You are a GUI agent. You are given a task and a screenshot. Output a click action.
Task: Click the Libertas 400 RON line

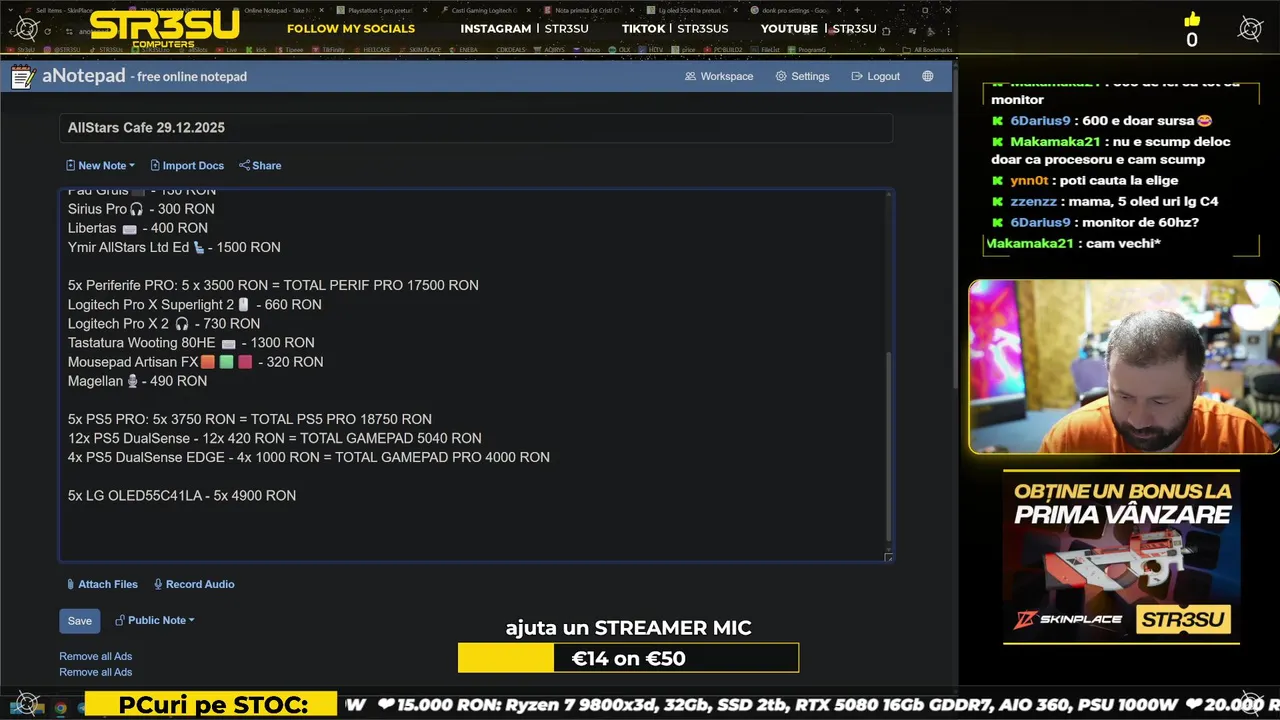[138, 229]
